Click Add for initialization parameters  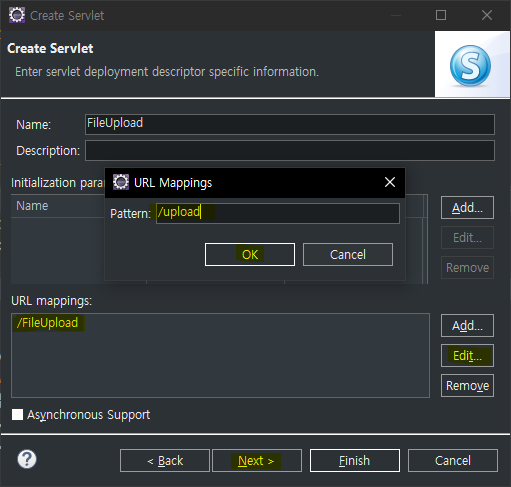[x=467, y=208]
